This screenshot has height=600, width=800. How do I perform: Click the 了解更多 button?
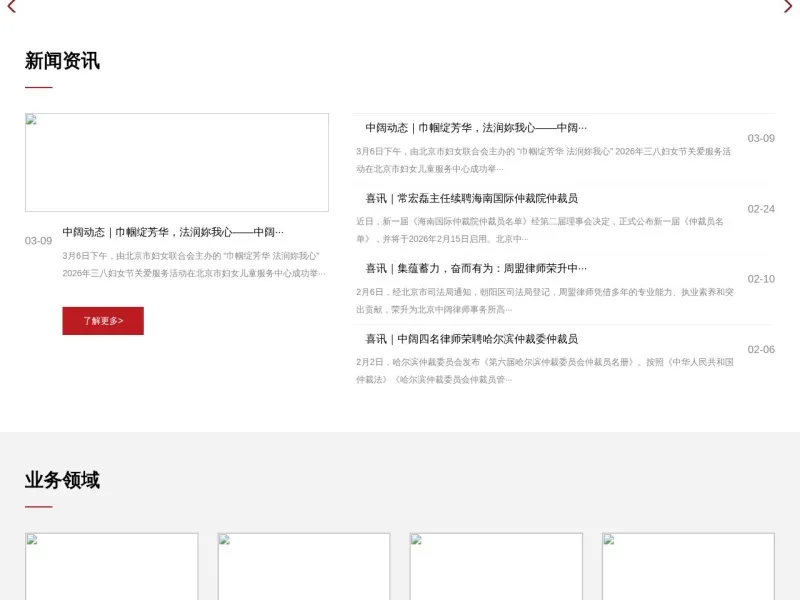[103, 321]
